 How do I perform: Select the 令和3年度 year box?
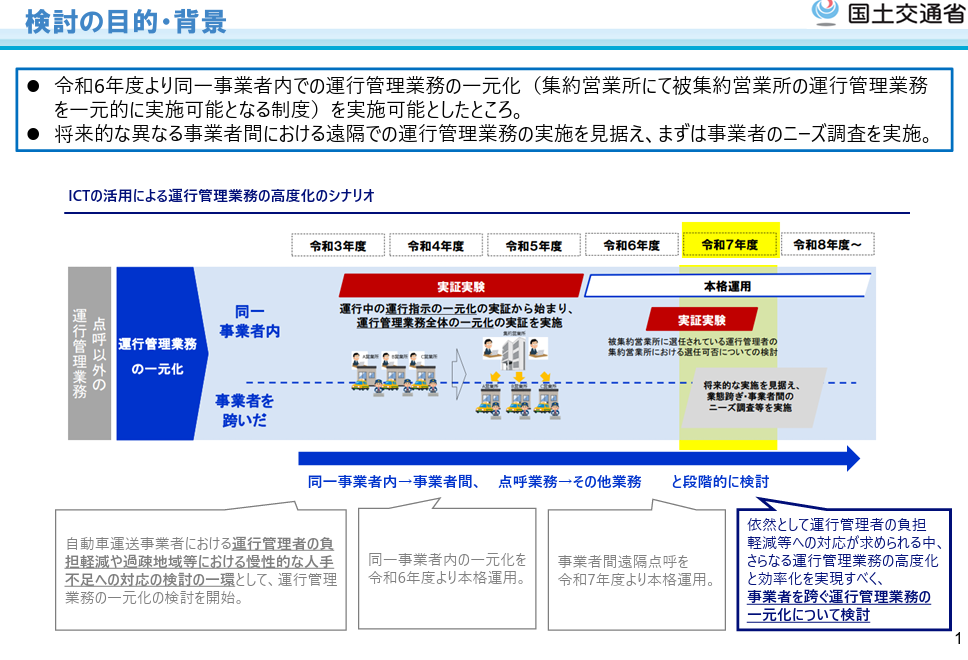338,245
